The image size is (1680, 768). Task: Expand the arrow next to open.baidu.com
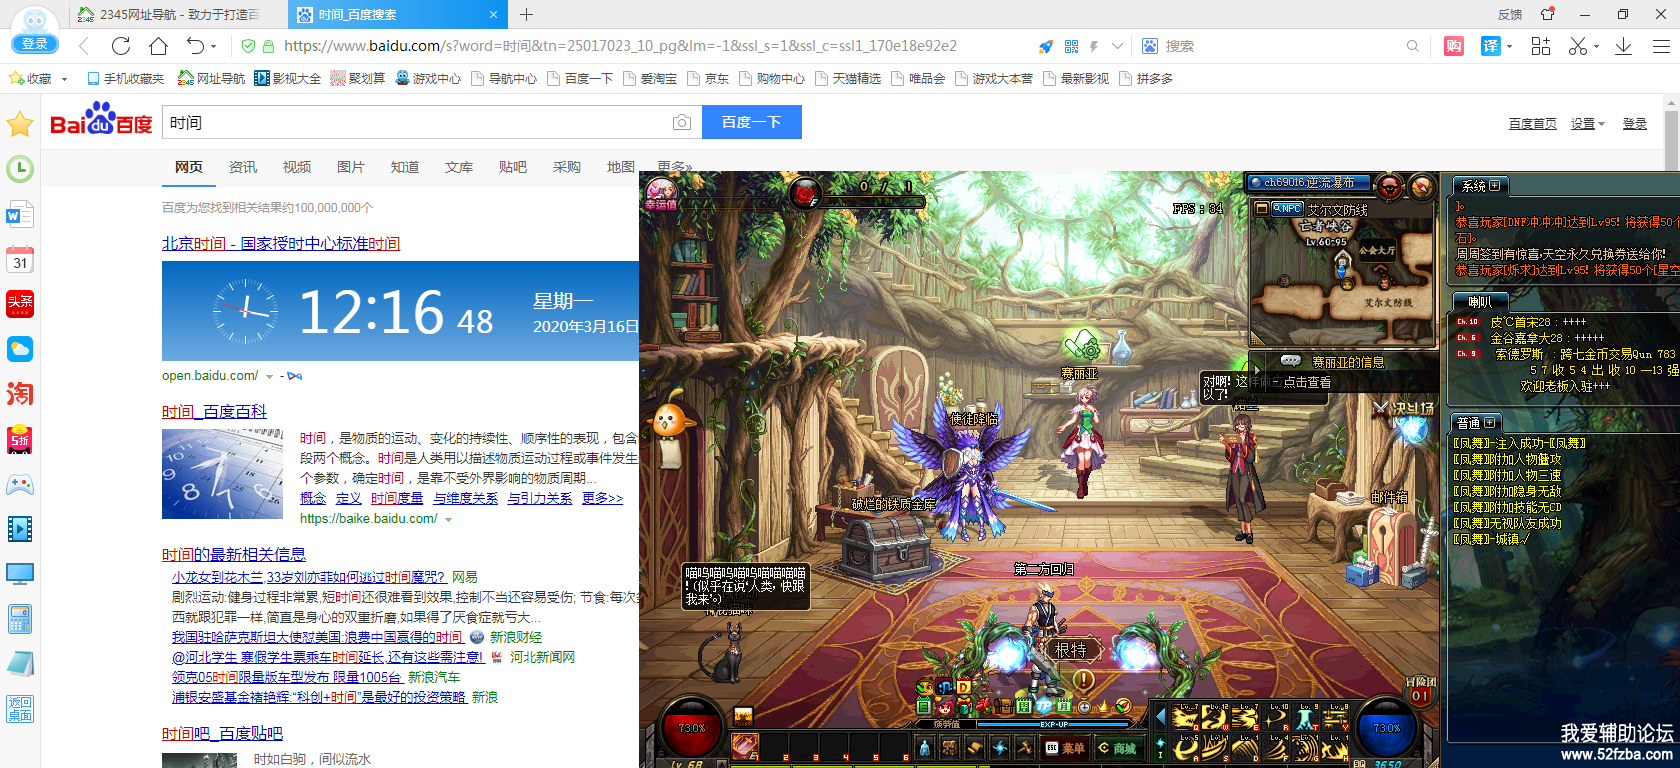[269, 377]
